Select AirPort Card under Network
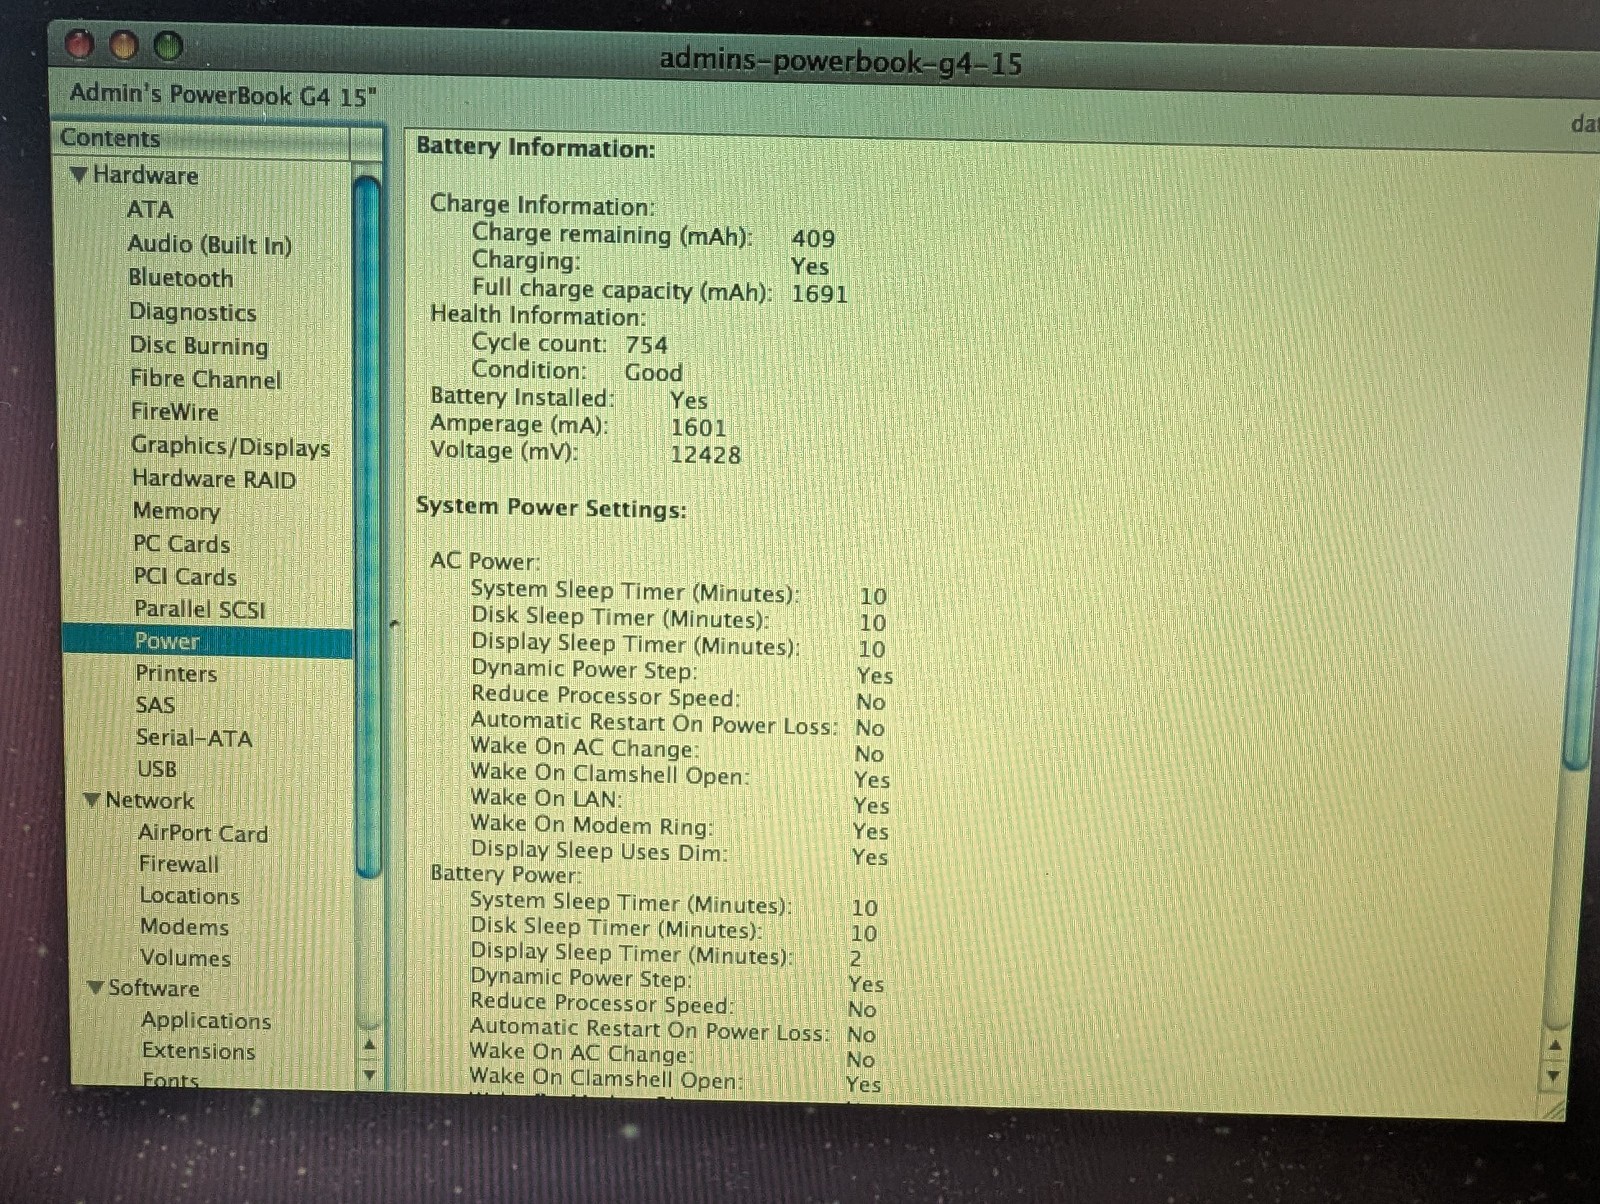 coord(203,833)
